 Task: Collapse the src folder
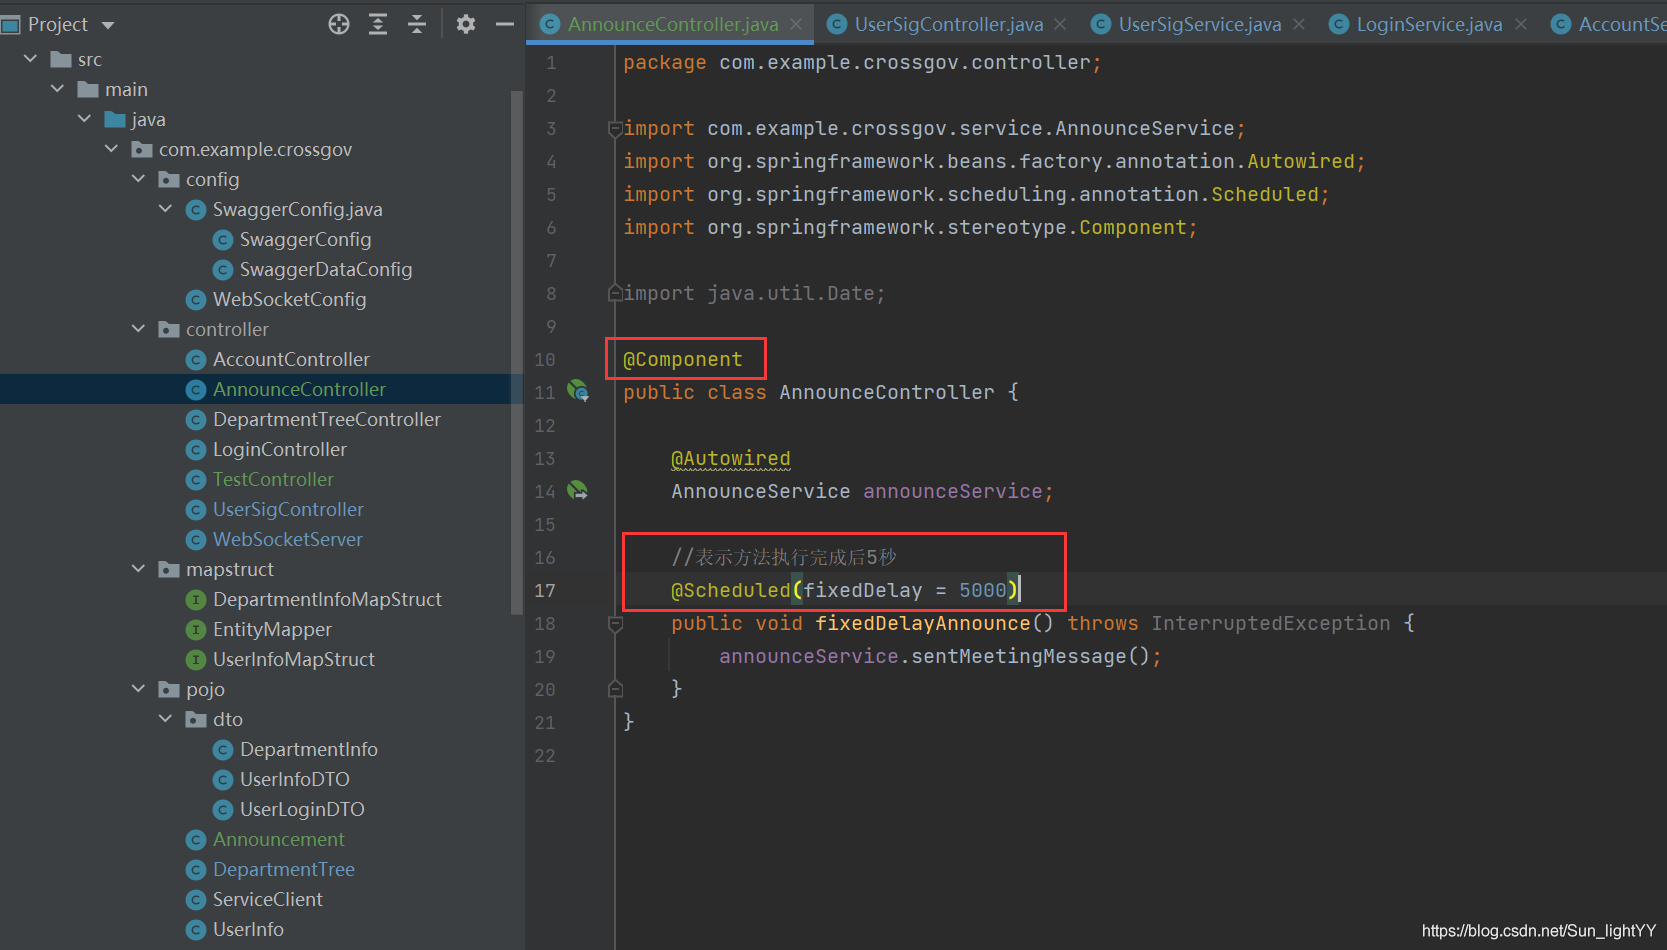[30, 59]
